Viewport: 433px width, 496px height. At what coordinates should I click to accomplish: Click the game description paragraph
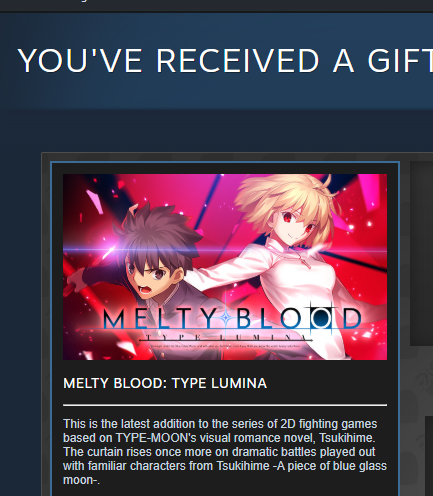225,452
